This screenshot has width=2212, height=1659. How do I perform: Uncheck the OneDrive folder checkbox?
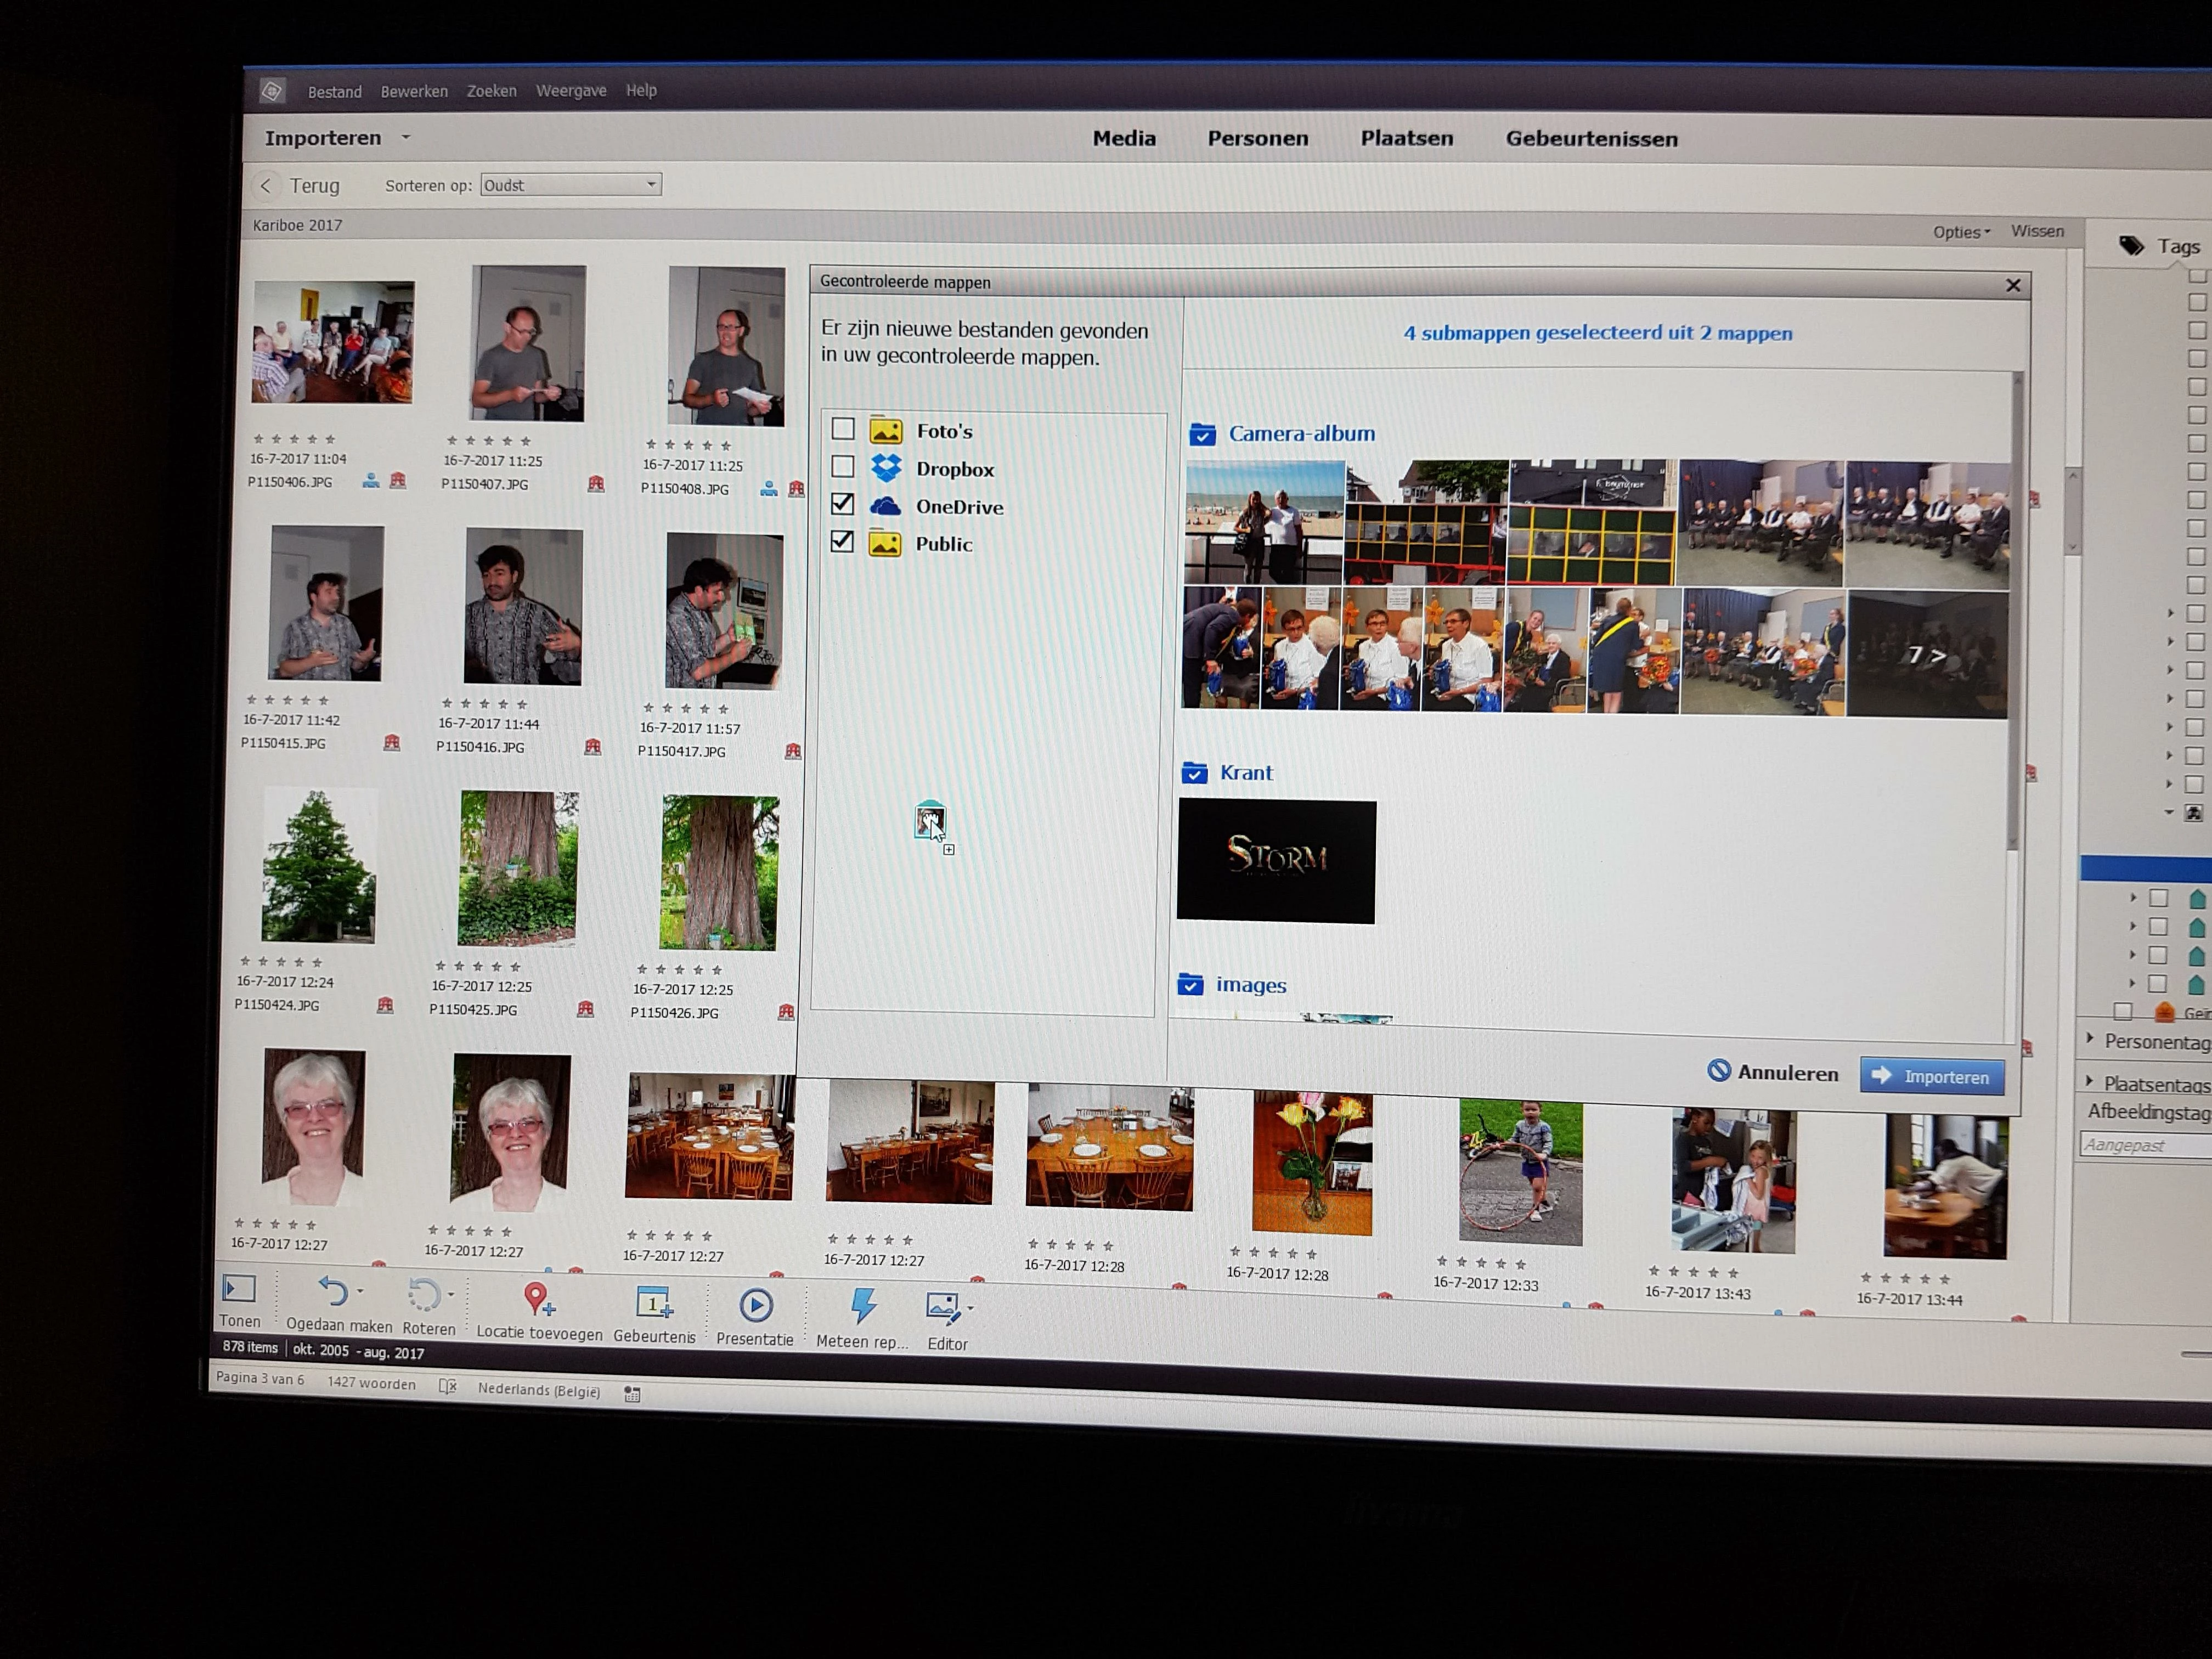click(x=843, y=504)
